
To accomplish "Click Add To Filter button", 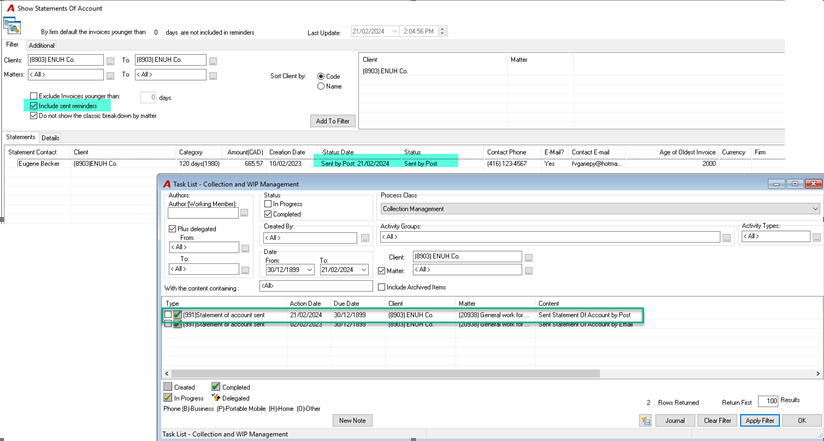I will pos(333,121).
